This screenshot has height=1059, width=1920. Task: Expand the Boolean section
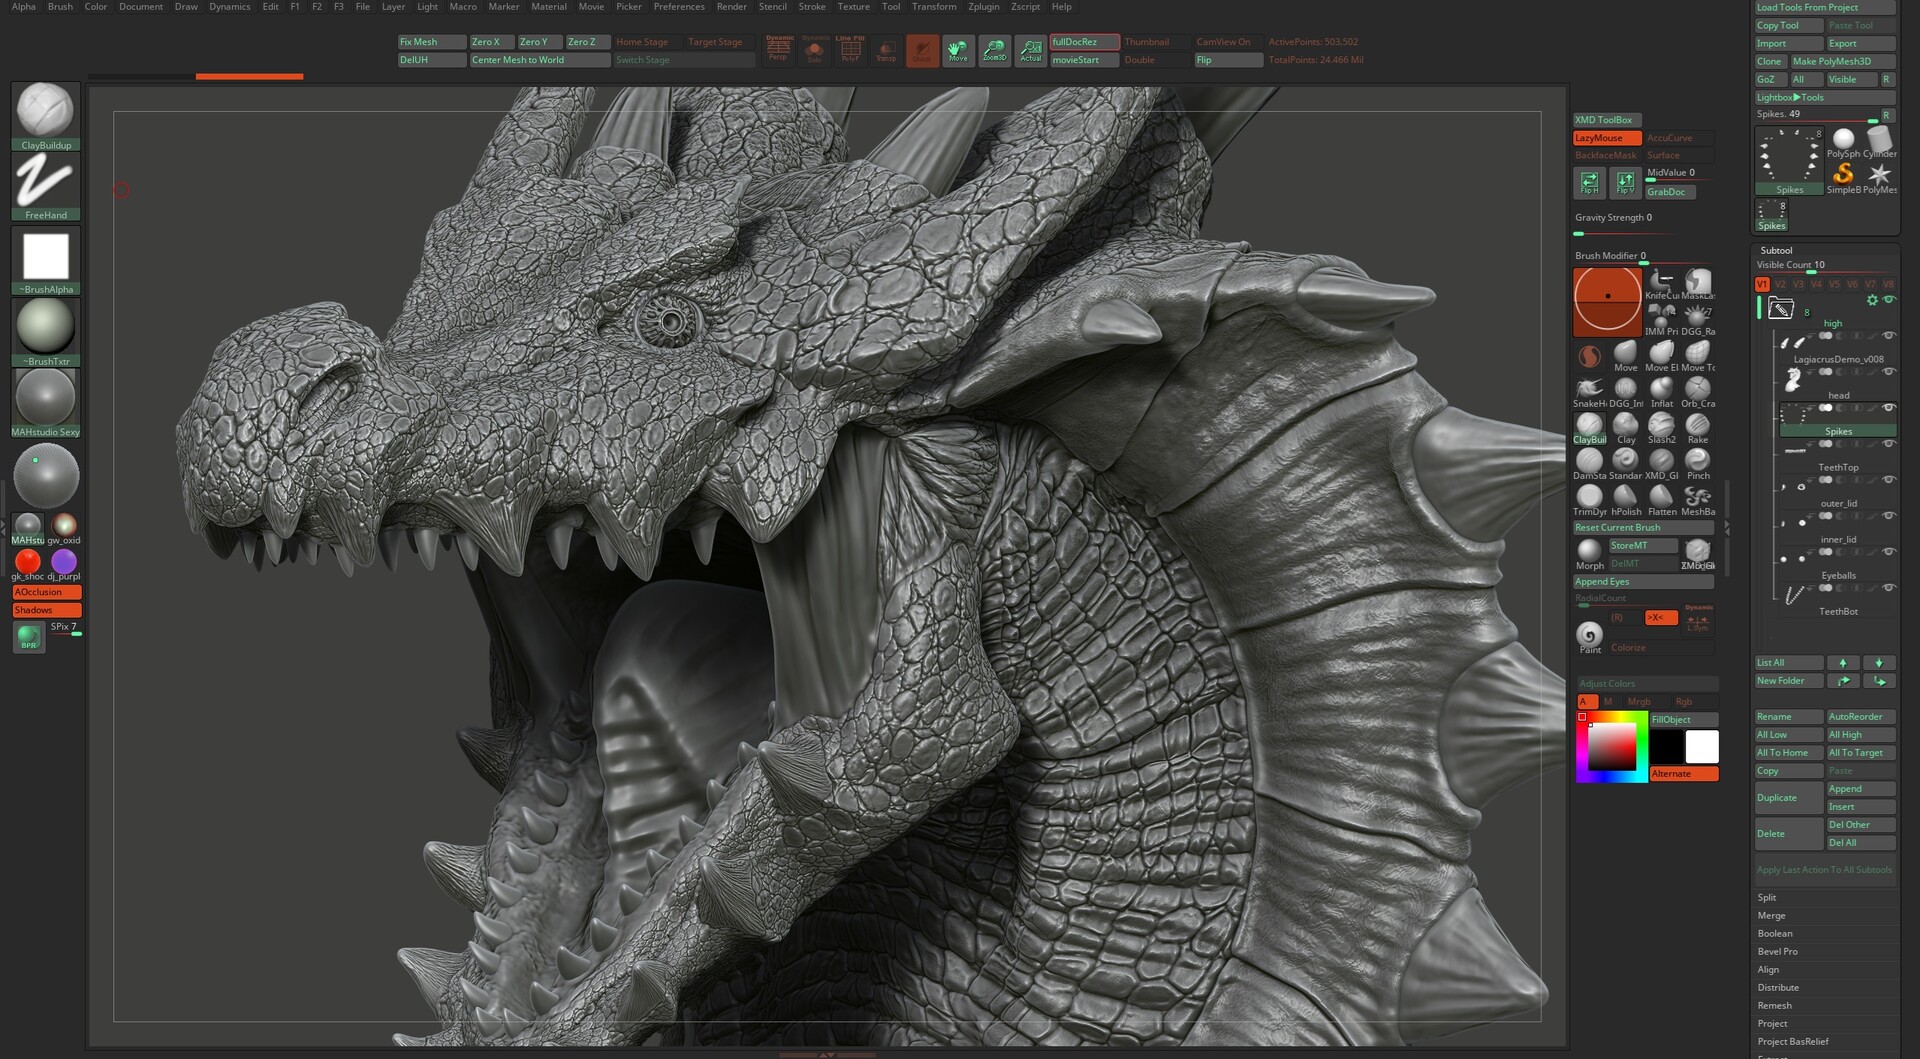pos(1775,933)
